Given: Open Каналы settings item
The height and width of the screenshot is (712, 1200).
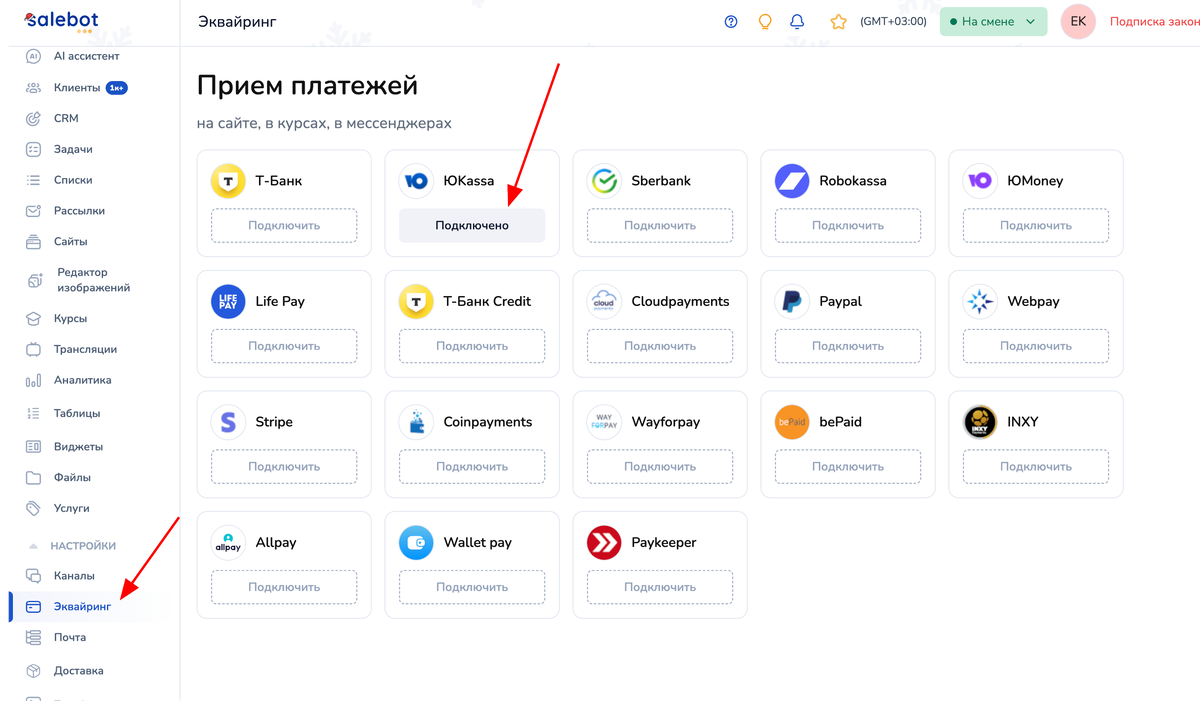Looking at the screenshot, I should point(76,576).
